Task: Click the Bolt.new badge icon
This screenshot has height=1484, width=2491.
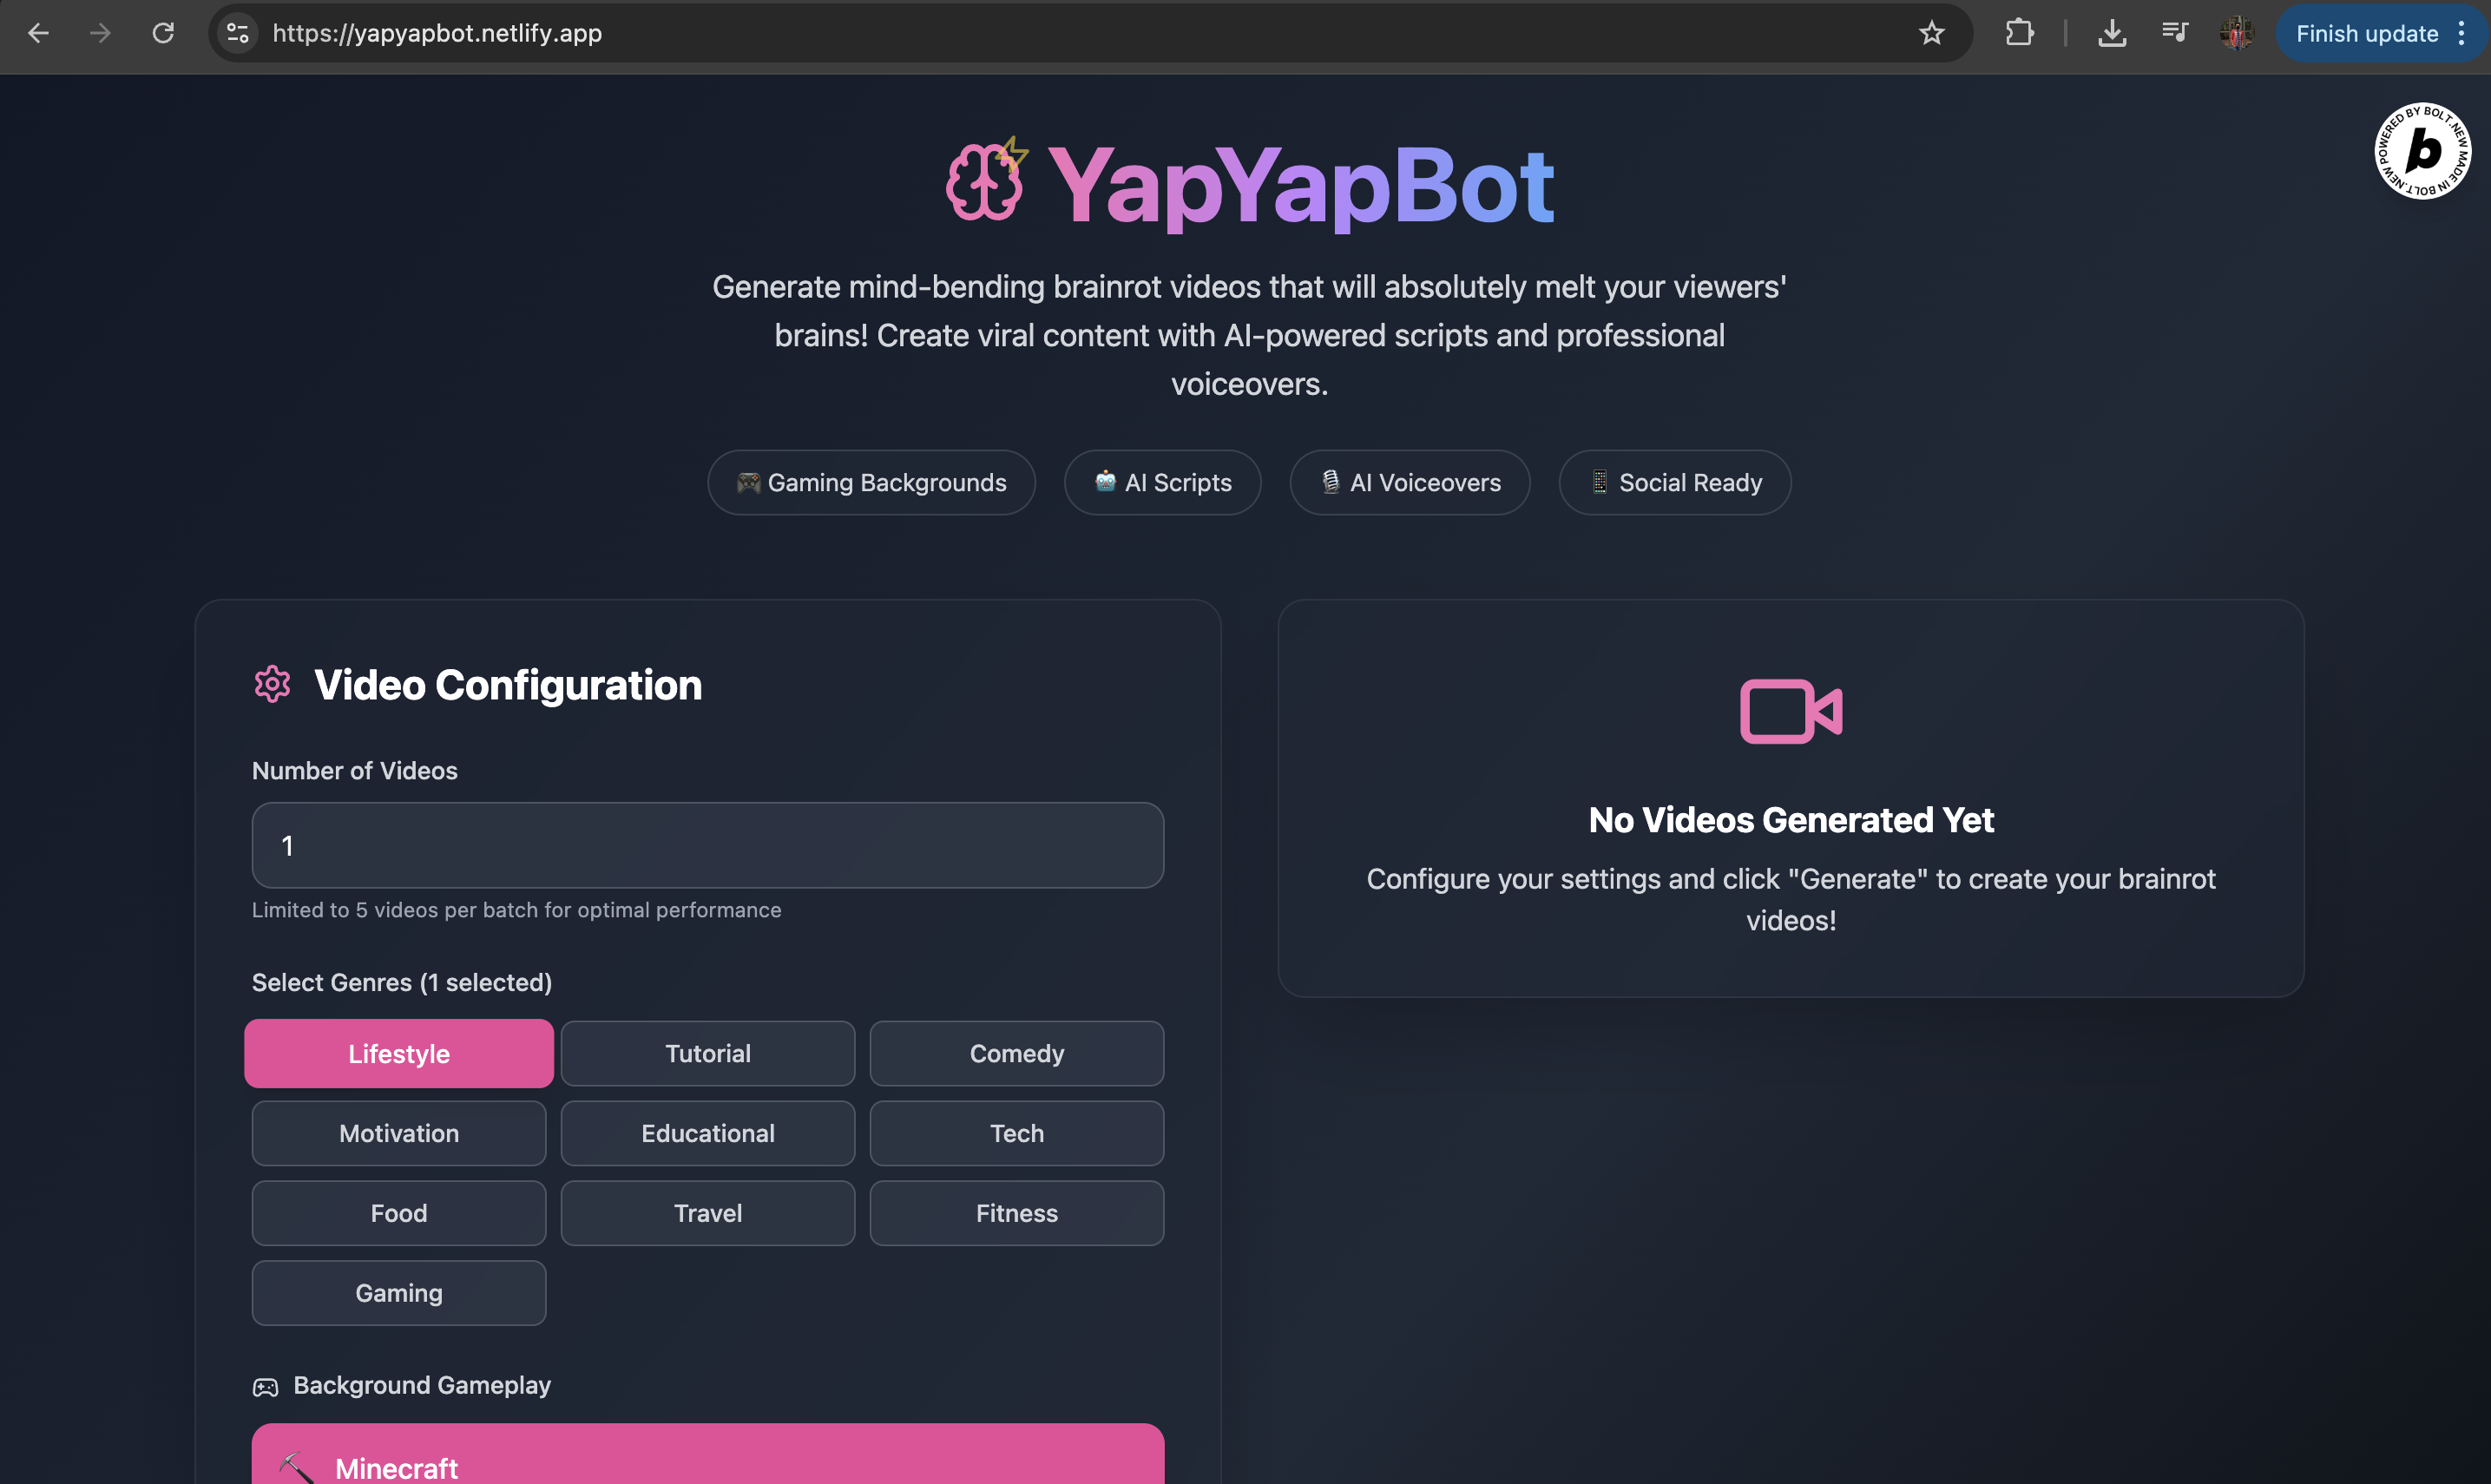Action: pos(2422,151)
